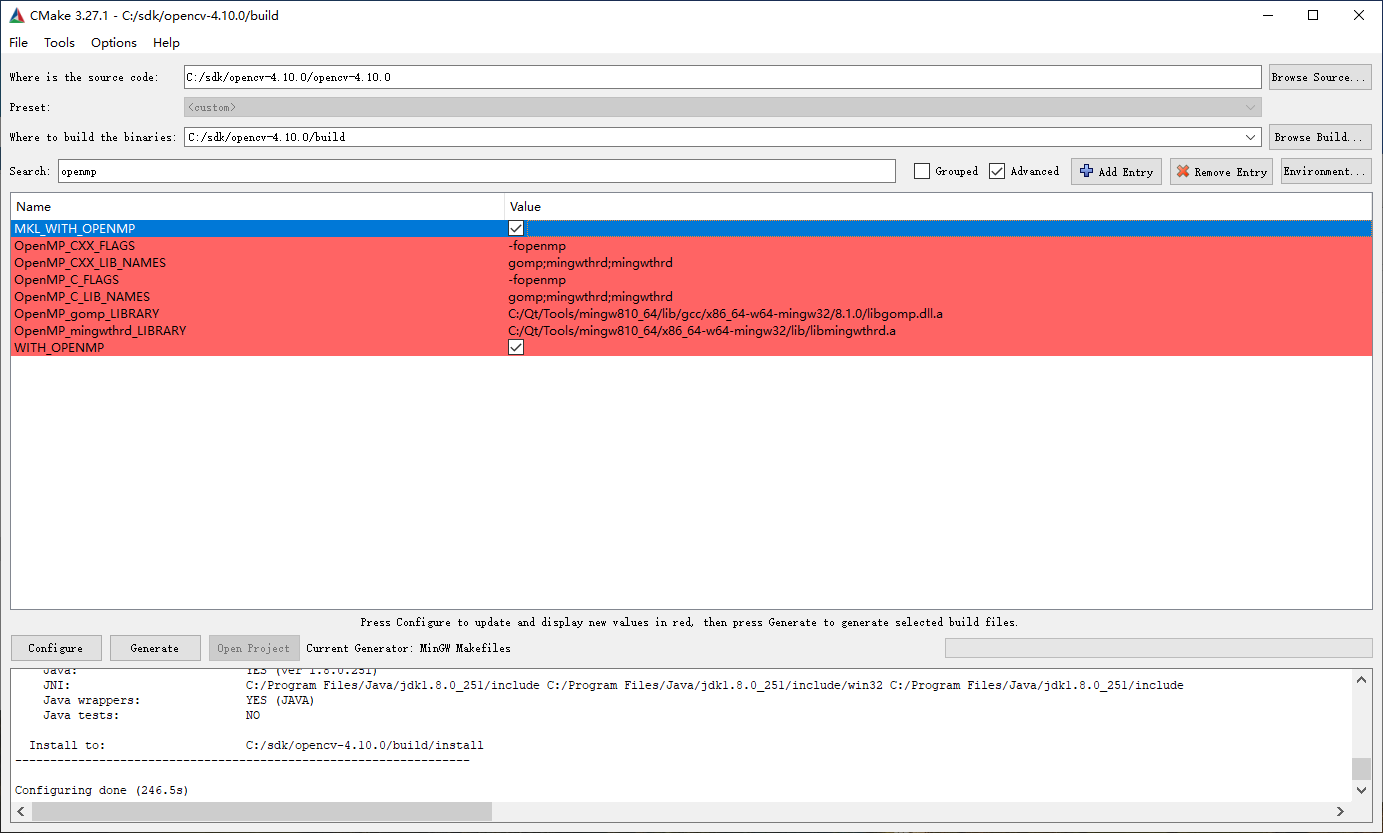This screenshot has height=833, width=1383.
Task: Click the Browse Source button
Action: 1320,77
